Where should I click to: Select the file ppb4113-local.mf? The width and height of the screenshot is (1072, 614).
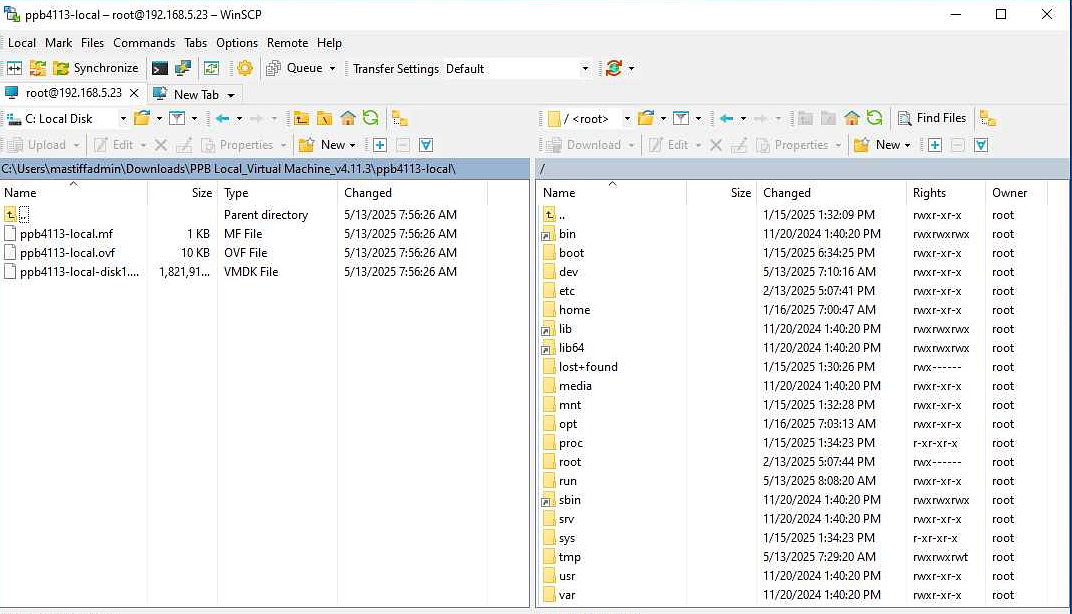[66, 234]
